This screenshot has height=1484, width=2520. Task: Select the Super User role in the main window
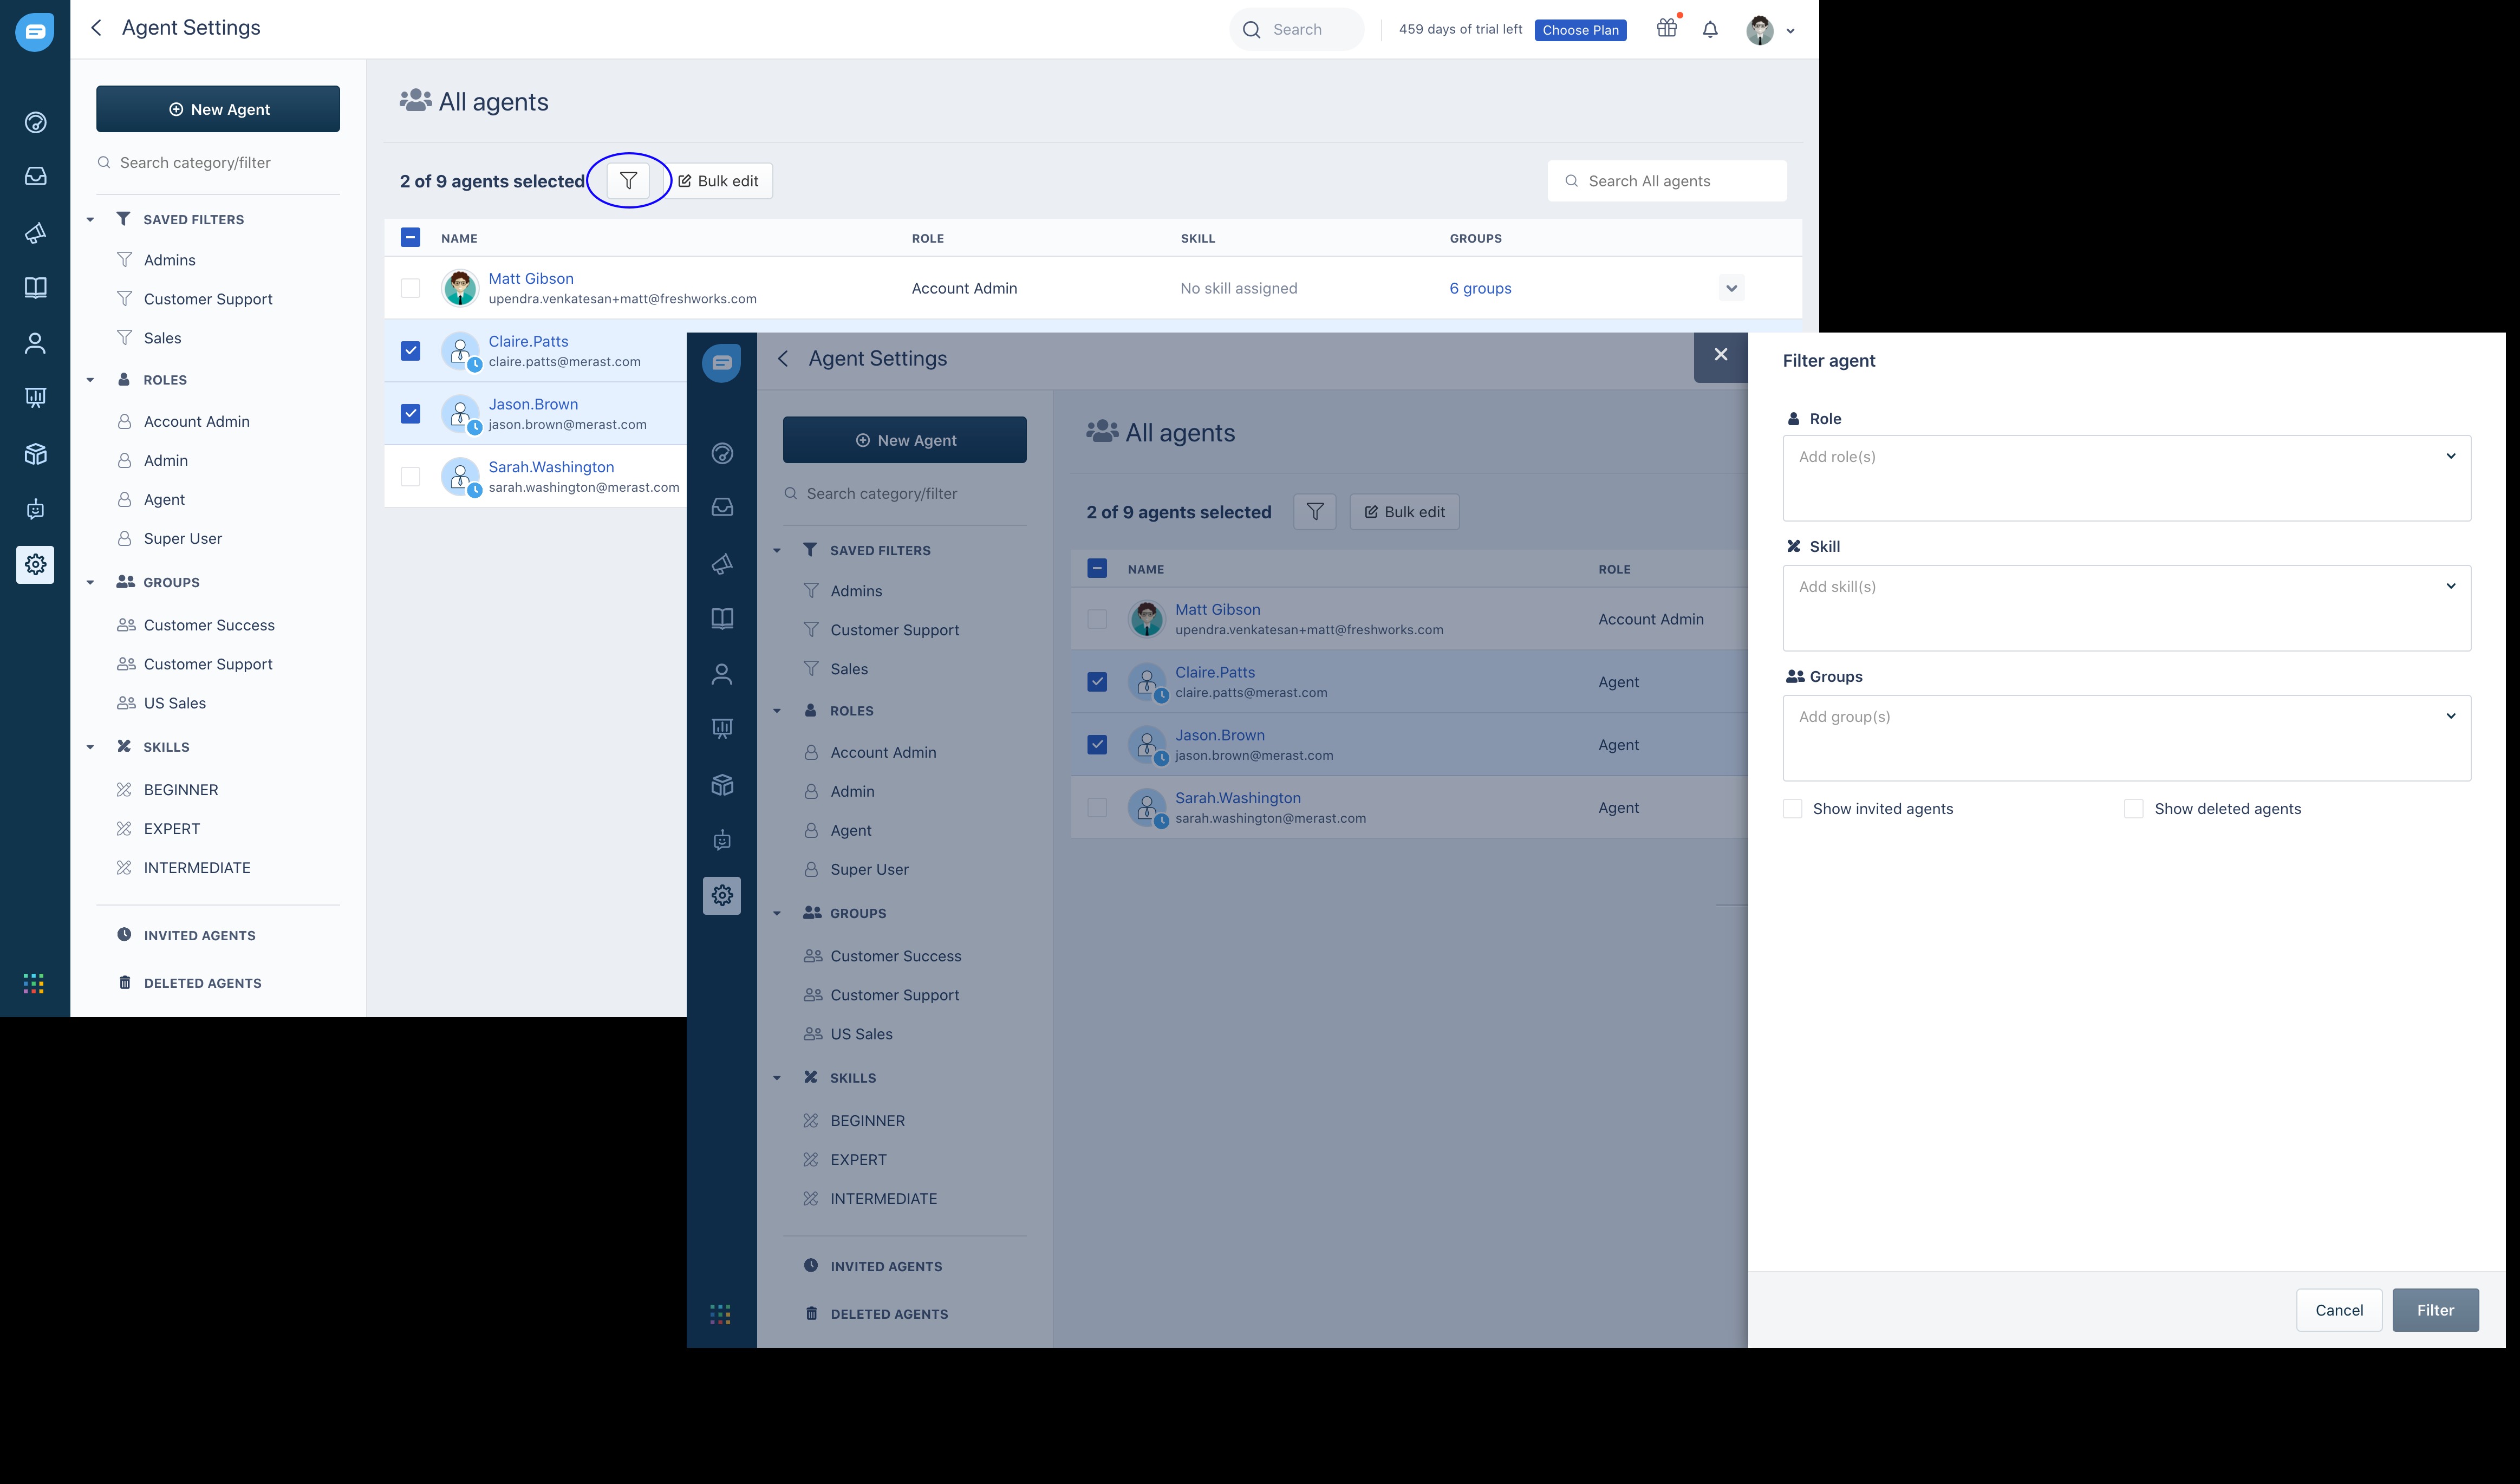182,539
